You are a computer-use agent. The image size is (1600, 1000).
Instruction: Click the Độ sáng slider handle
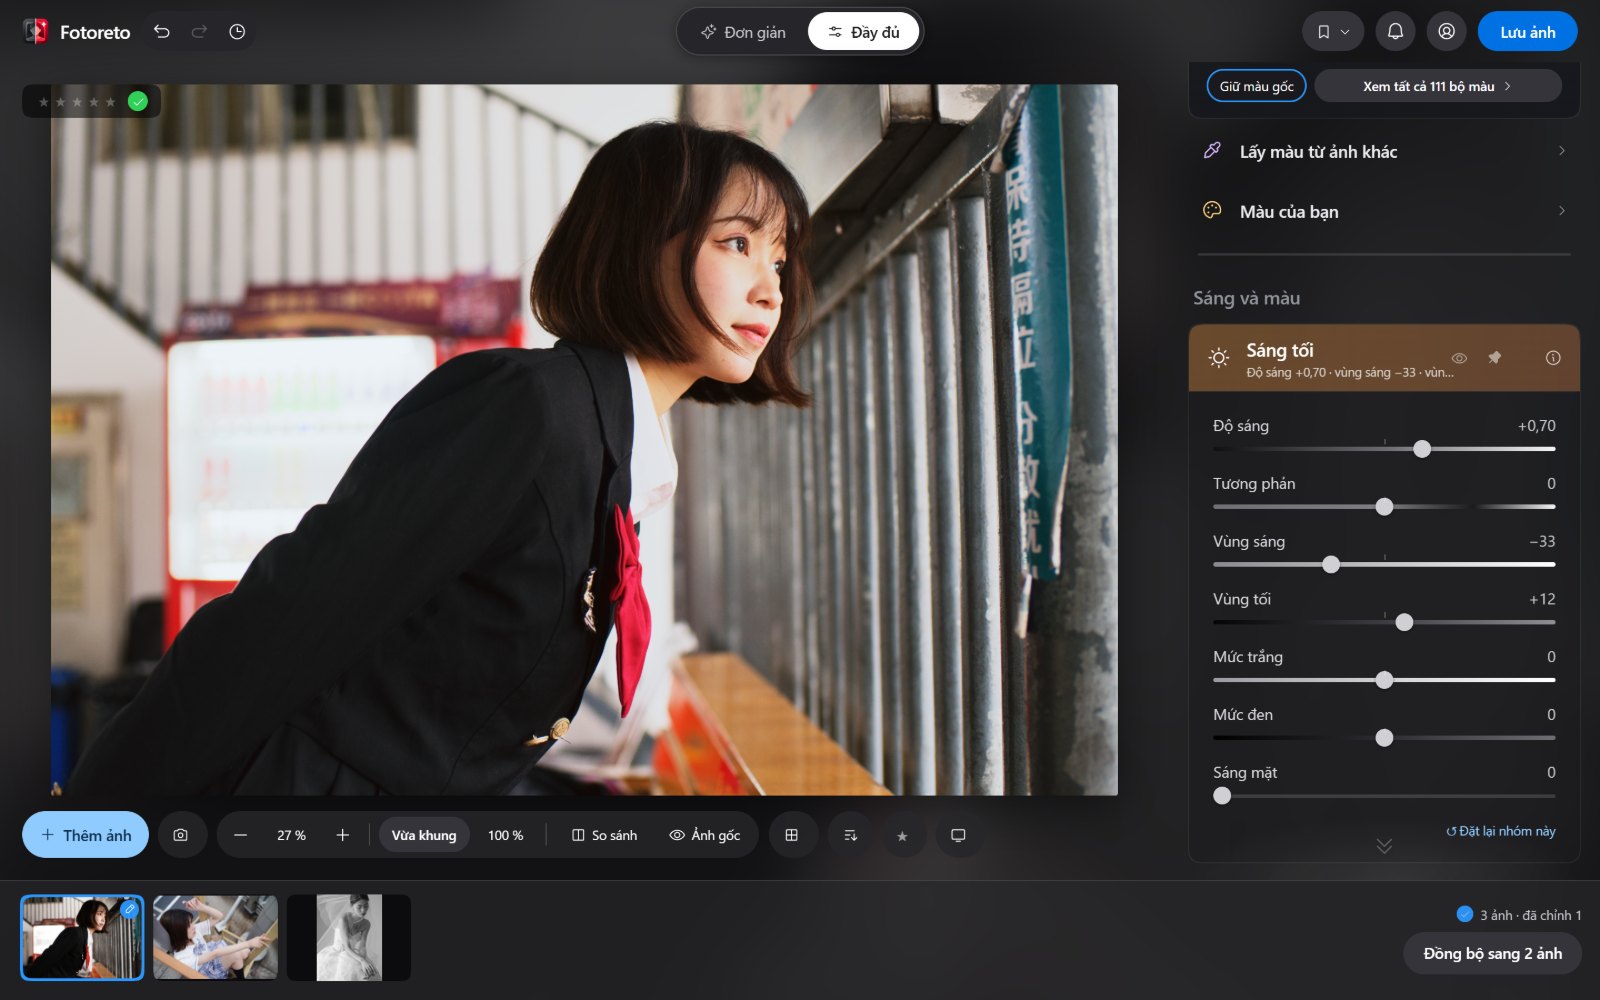pos(1422,449)
